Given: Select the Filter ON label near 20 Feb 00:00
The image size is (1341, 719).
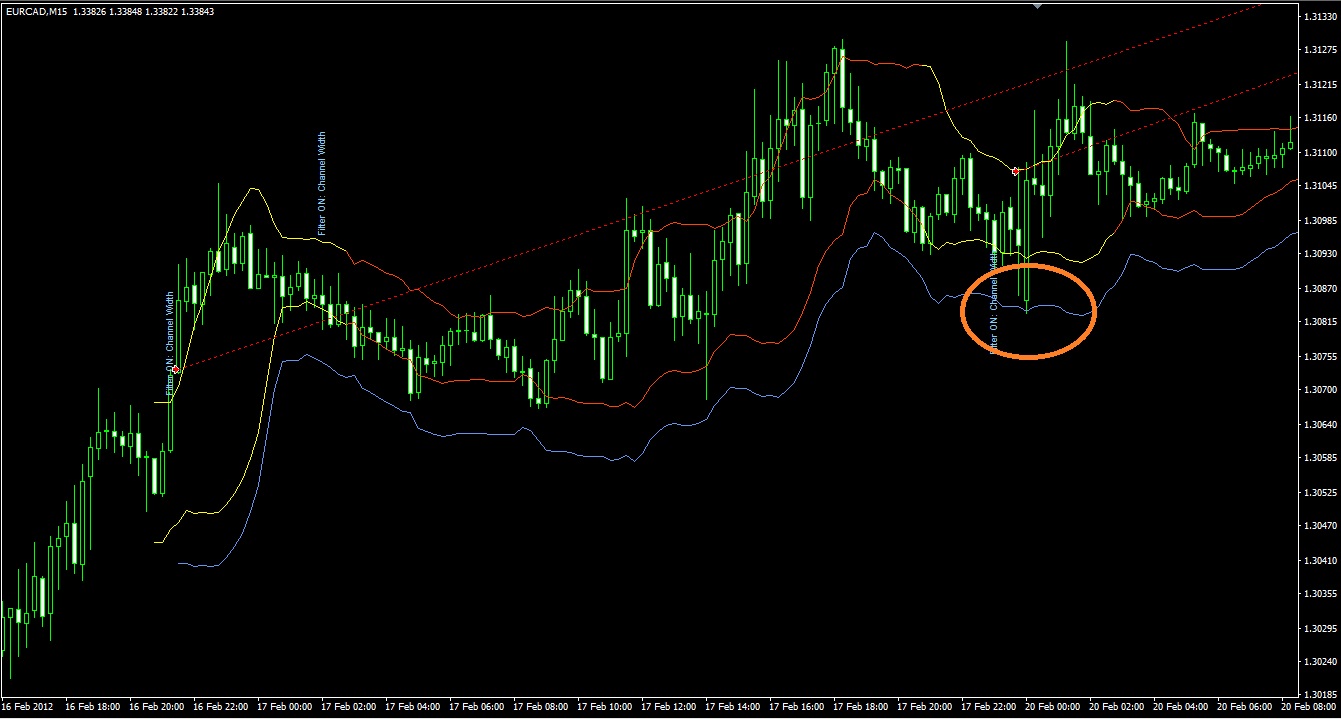Looking at the screenshot, I should pyautogui.click(x=994, y=301).
